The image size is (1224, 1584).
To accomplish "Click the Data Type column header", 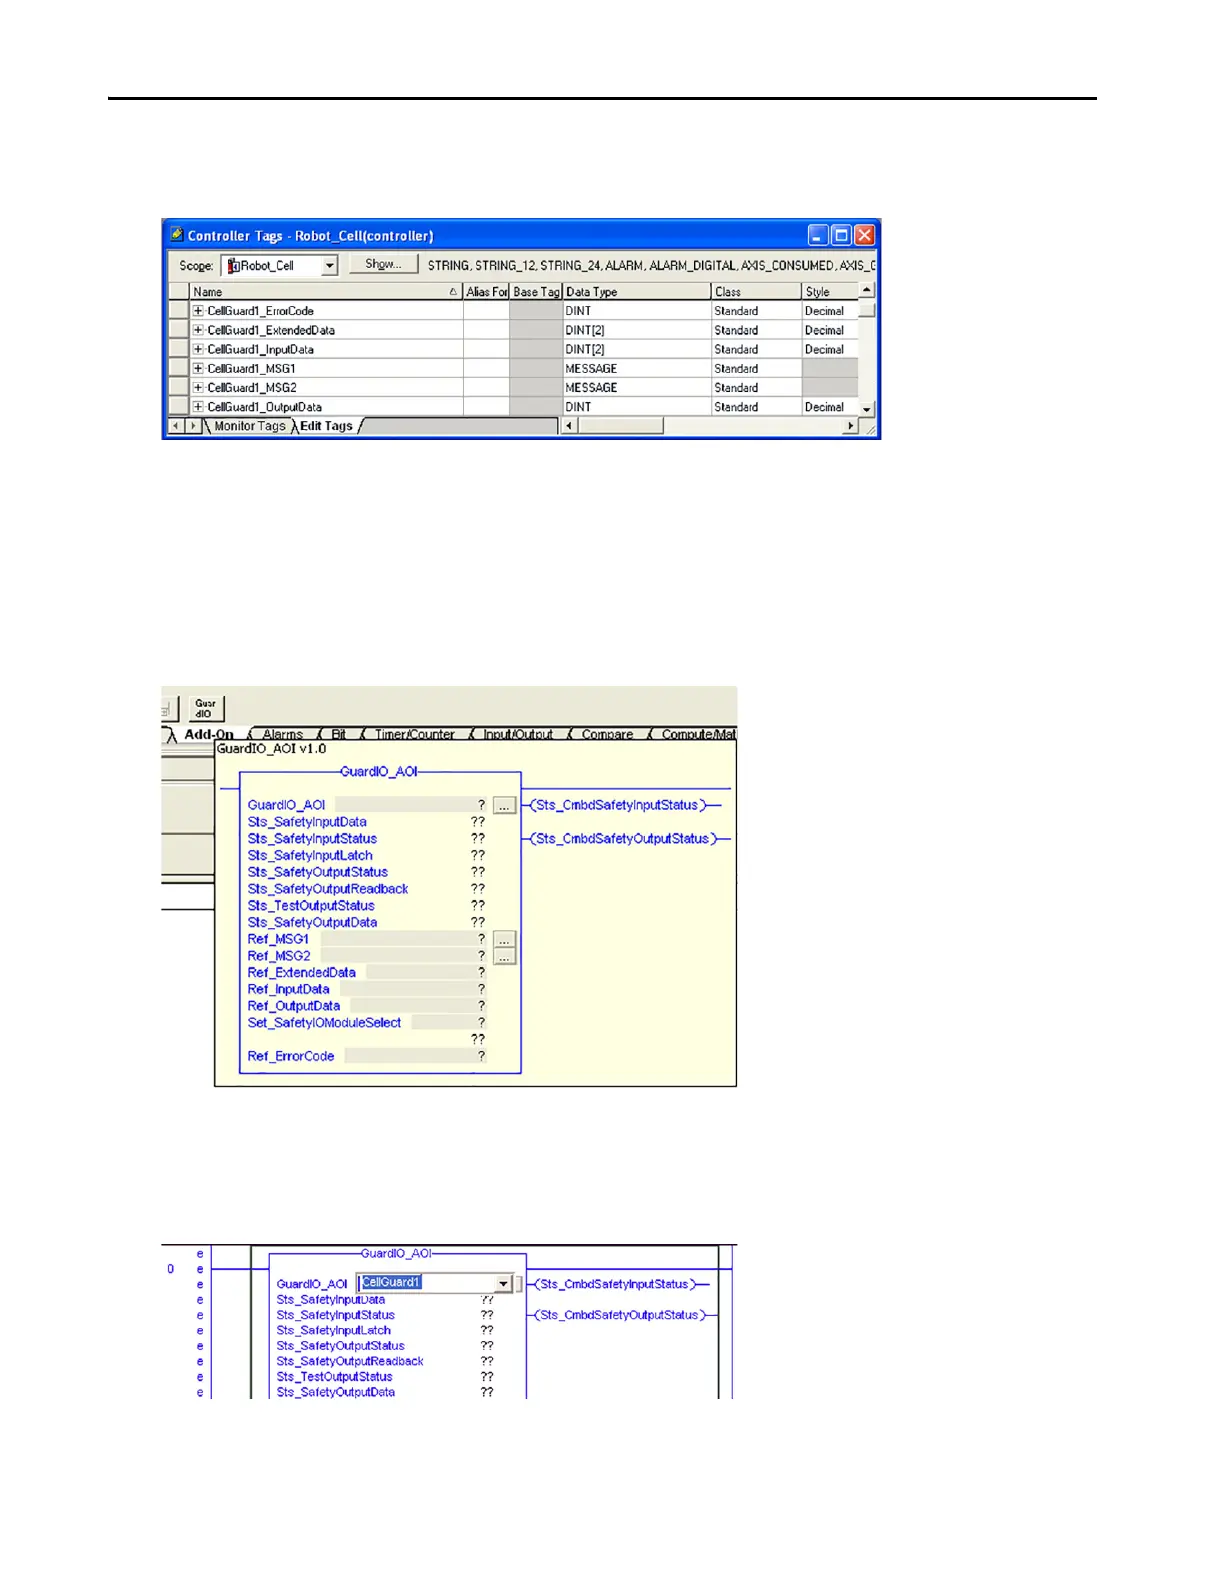I will coord(636,292).
